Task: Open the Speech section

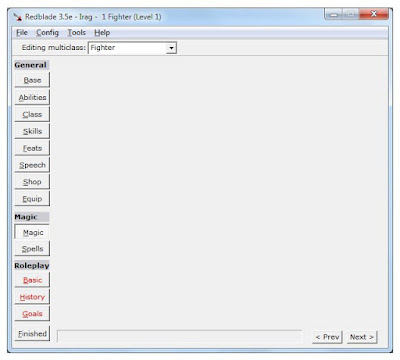Action: click(x=32, y=165)
